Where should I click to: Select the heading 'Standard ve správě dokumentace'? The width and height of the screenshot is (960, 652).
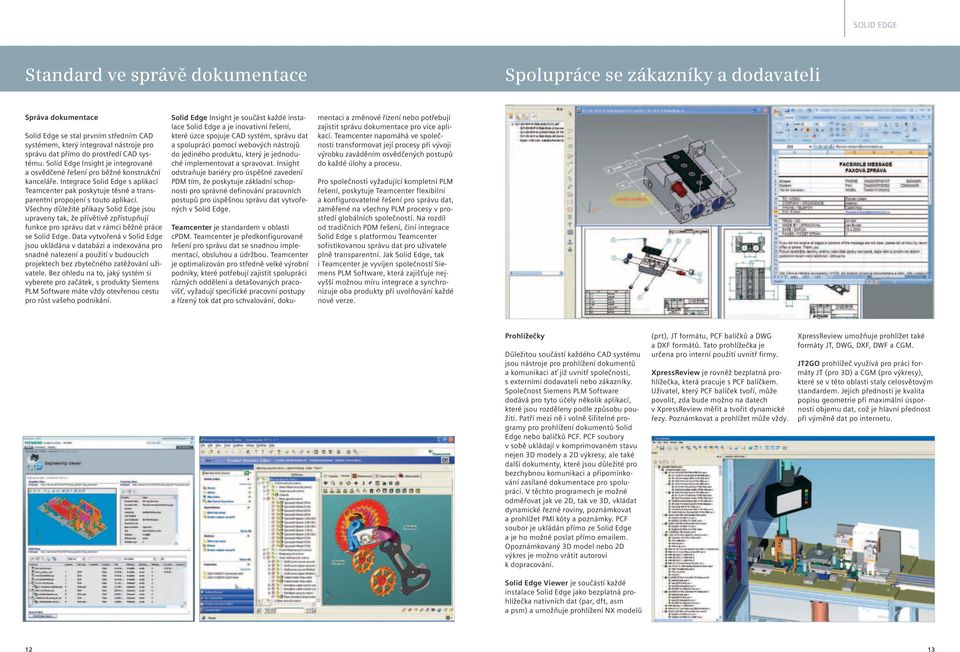166,75
